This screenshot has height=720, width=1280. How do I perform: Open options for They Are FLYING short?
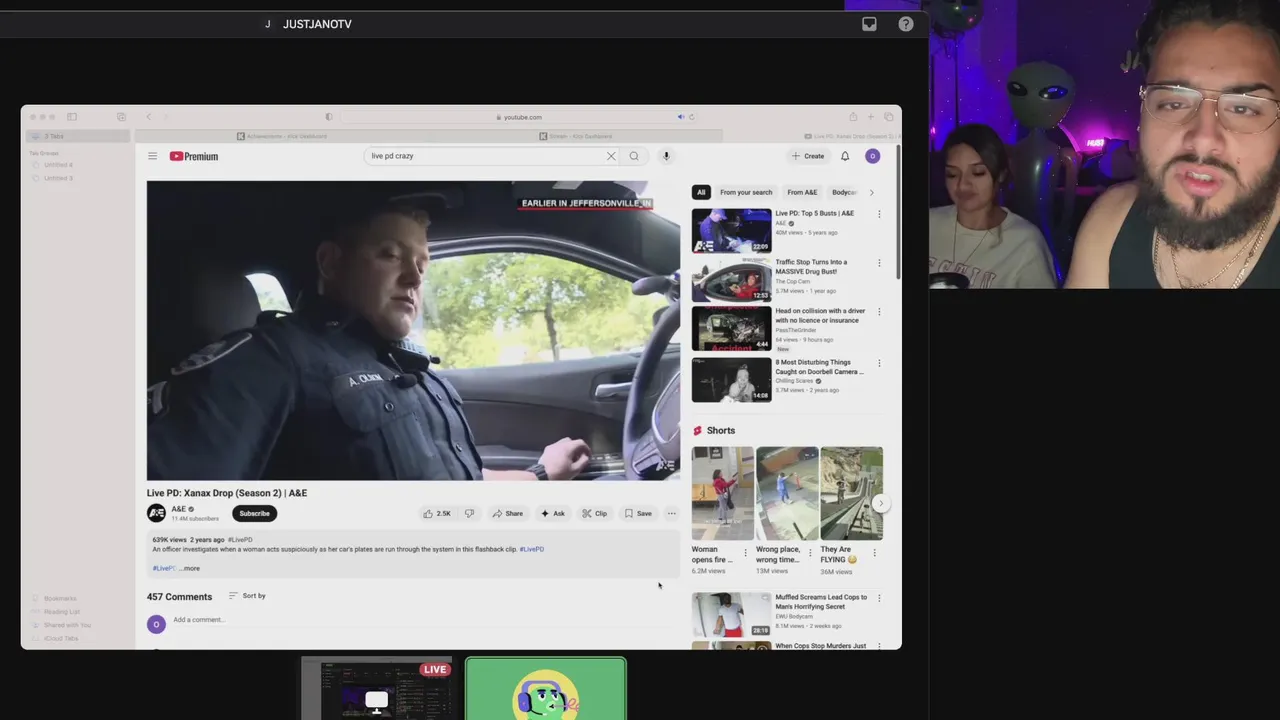[874, 553]
